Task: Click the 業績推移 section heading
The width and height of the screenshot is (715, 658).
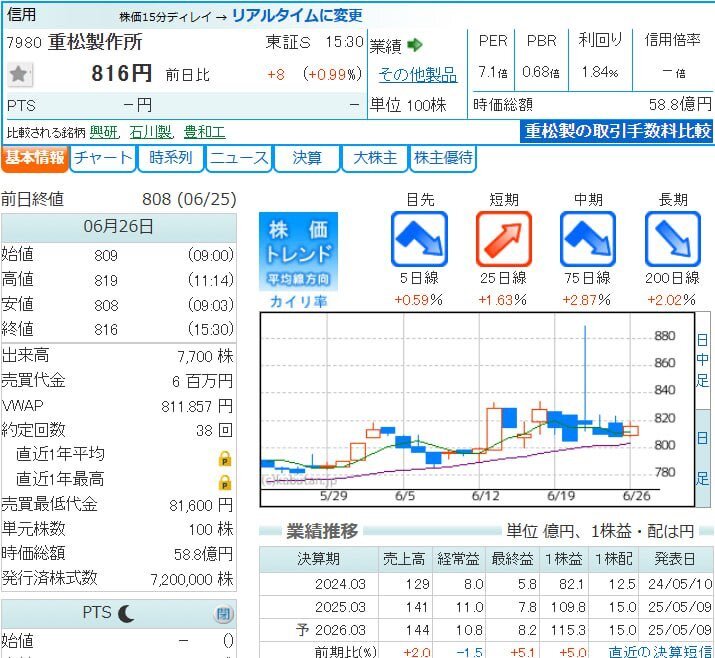Action: 322,531
